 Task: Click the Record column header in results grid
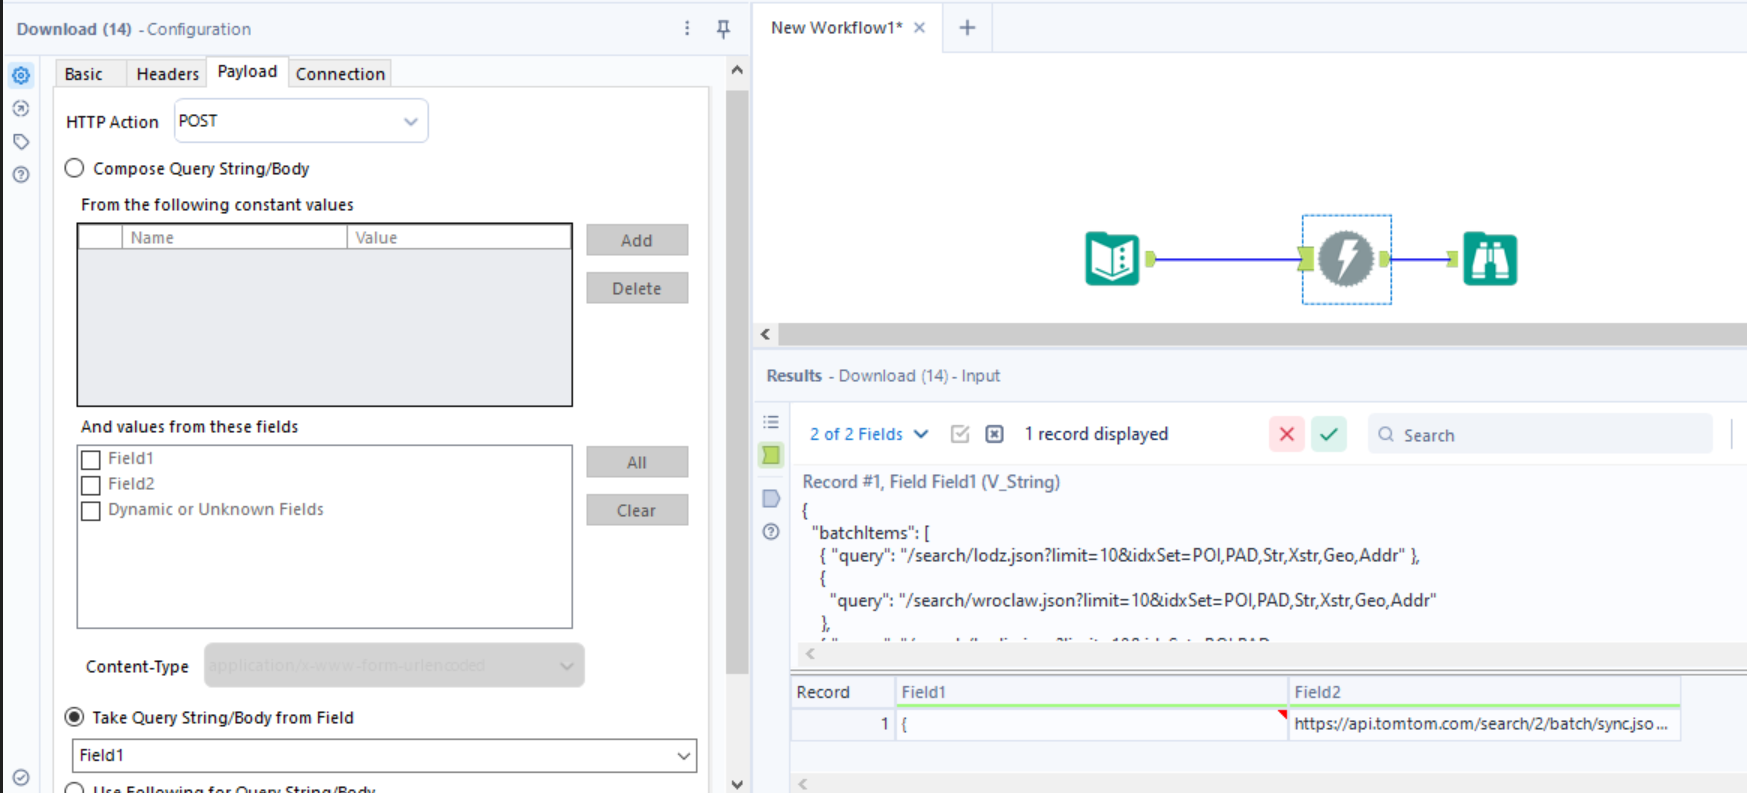click(843, 692)
